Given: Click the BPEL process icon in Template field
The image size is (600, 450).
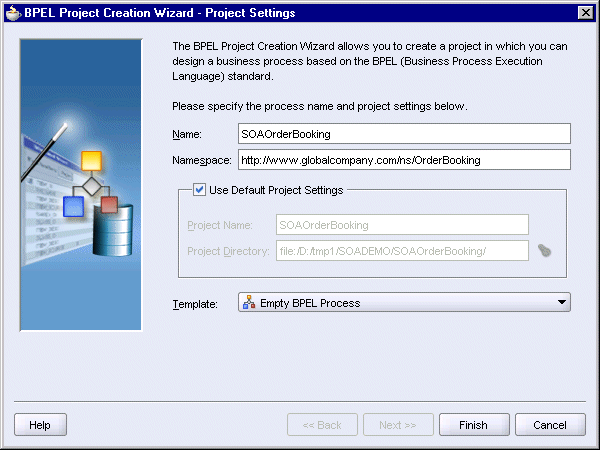Looking at the screenshot, I should (249, 303).
